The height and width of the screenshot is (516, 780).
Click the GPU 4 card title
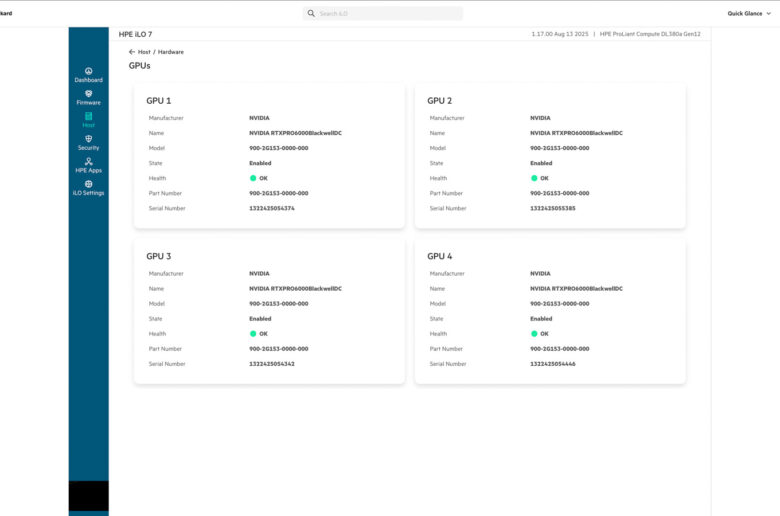(x=439, y=256)
